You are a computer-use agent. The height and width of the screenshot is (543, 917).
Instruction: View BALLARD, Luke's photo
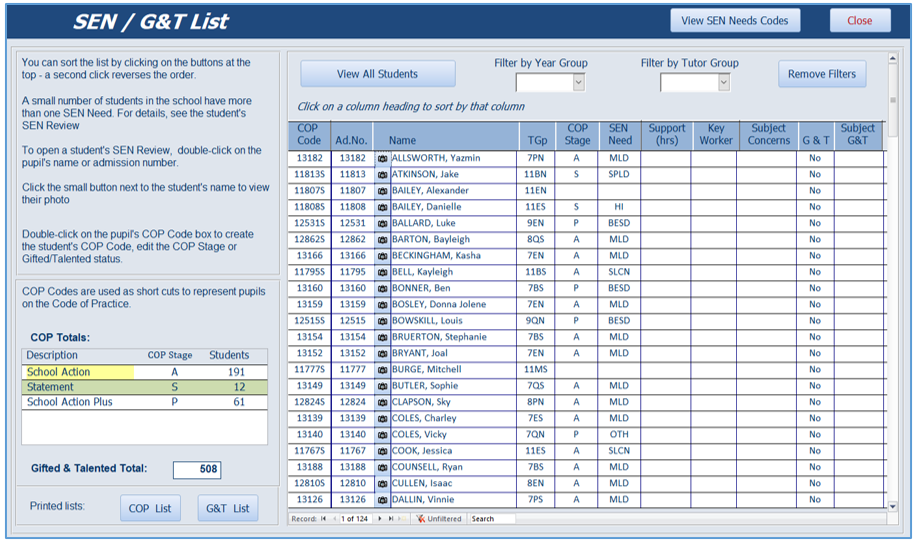(382, 224)
